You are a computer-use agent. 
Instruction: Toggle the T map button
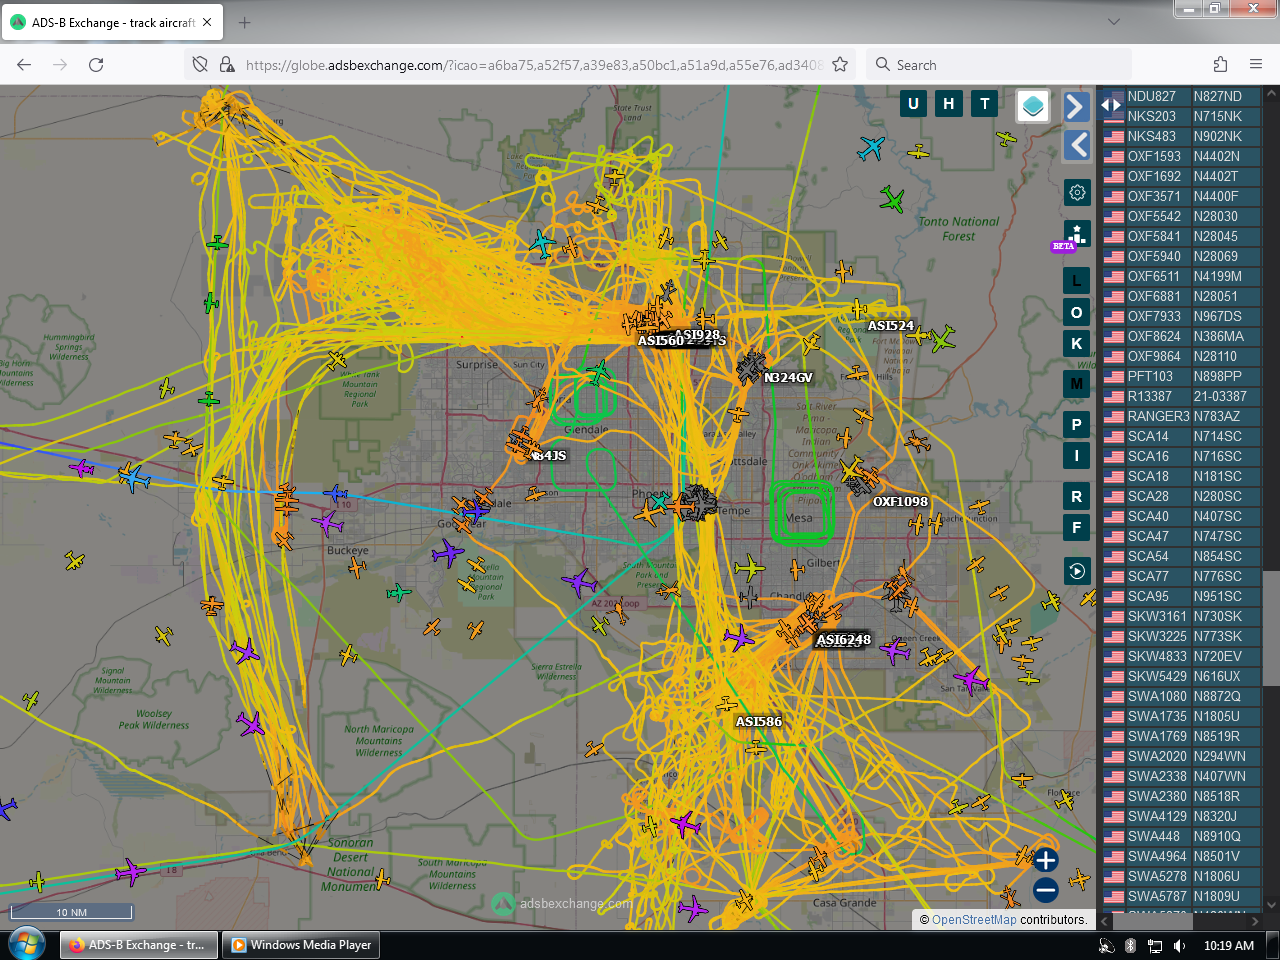[x=985, y=103]
